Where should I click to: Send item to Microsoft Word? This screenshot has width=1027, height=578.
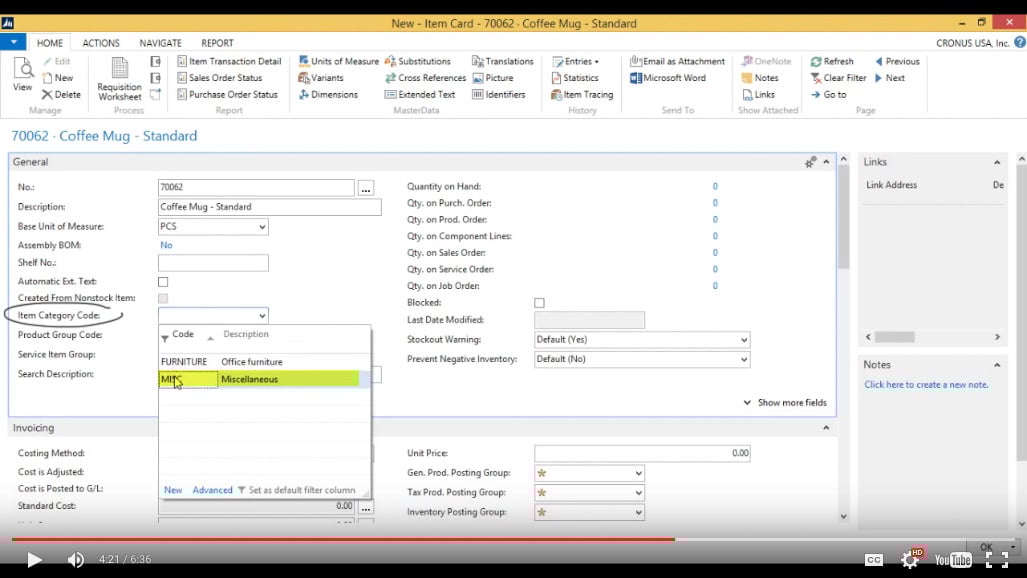click(x=668, y=77)
